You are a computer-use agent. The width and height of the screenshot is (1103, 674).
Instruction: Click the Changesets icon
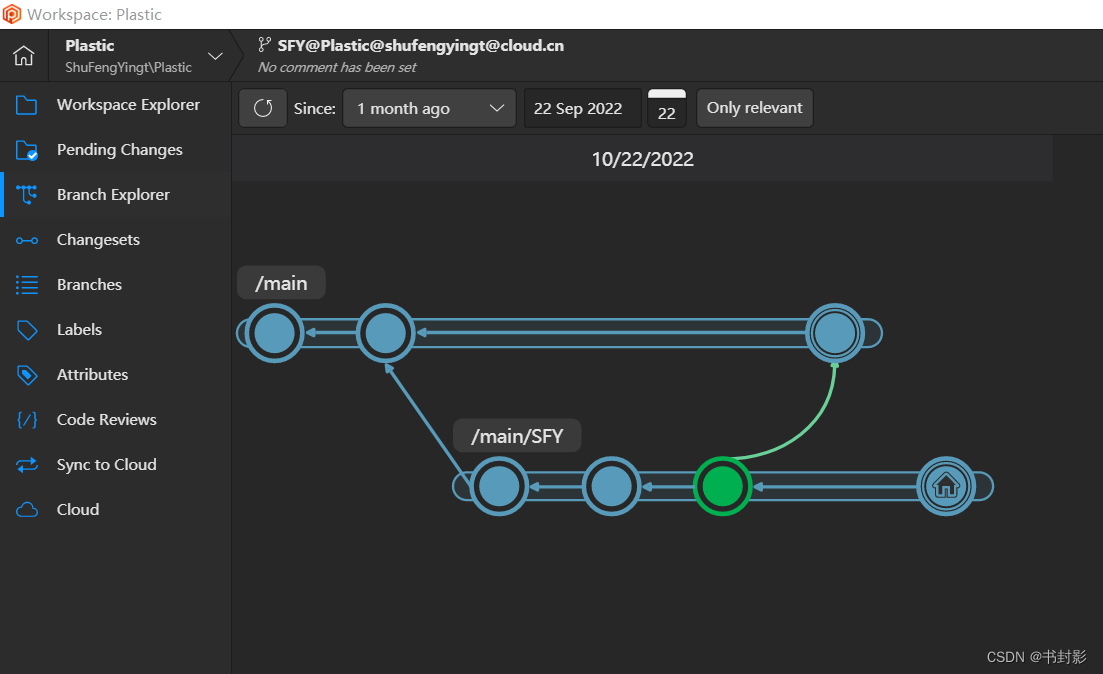pyautogui.click(x=27, y=241)
